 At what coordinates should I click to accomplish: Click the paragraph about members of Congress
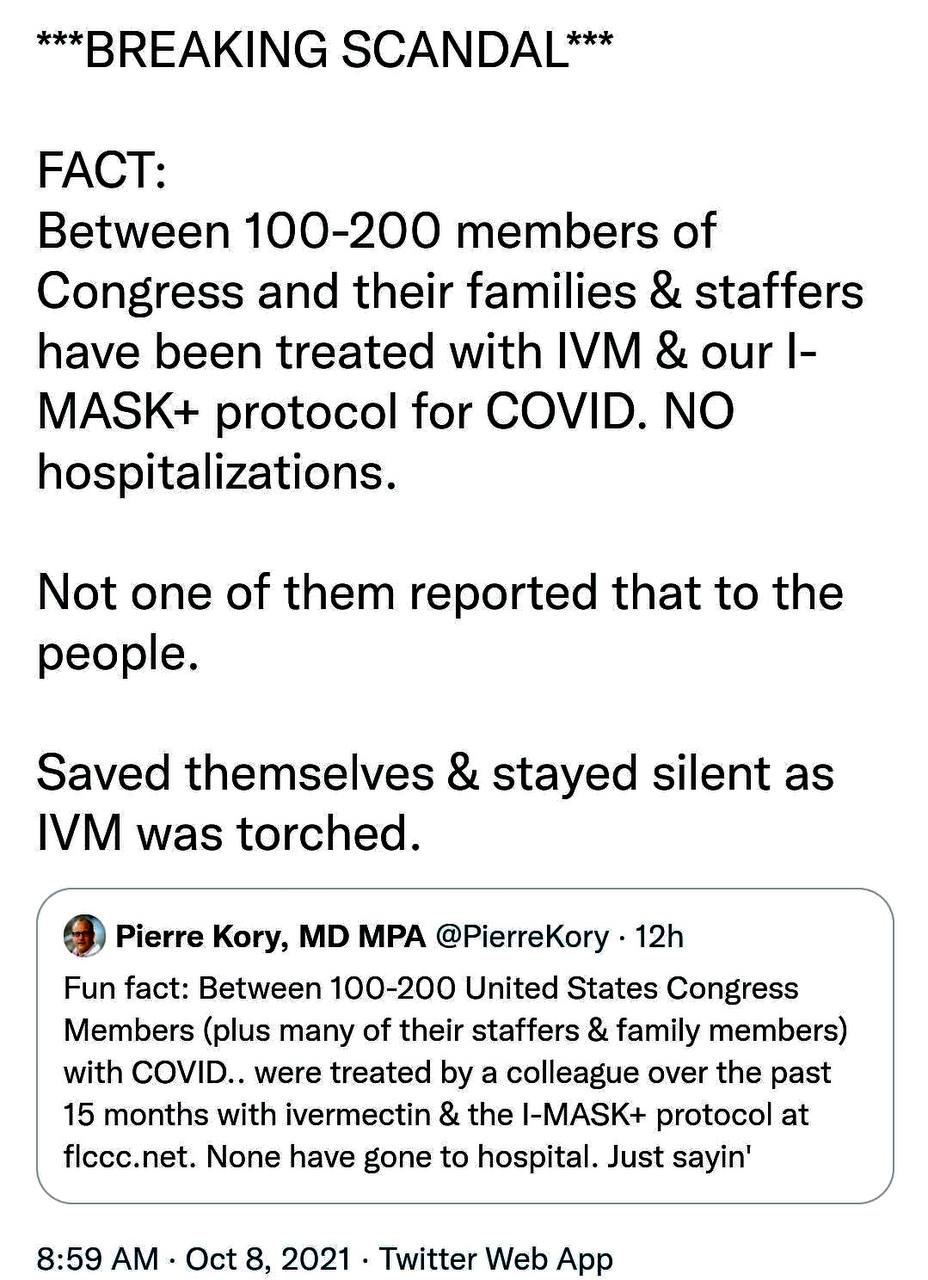pos(450,350)
